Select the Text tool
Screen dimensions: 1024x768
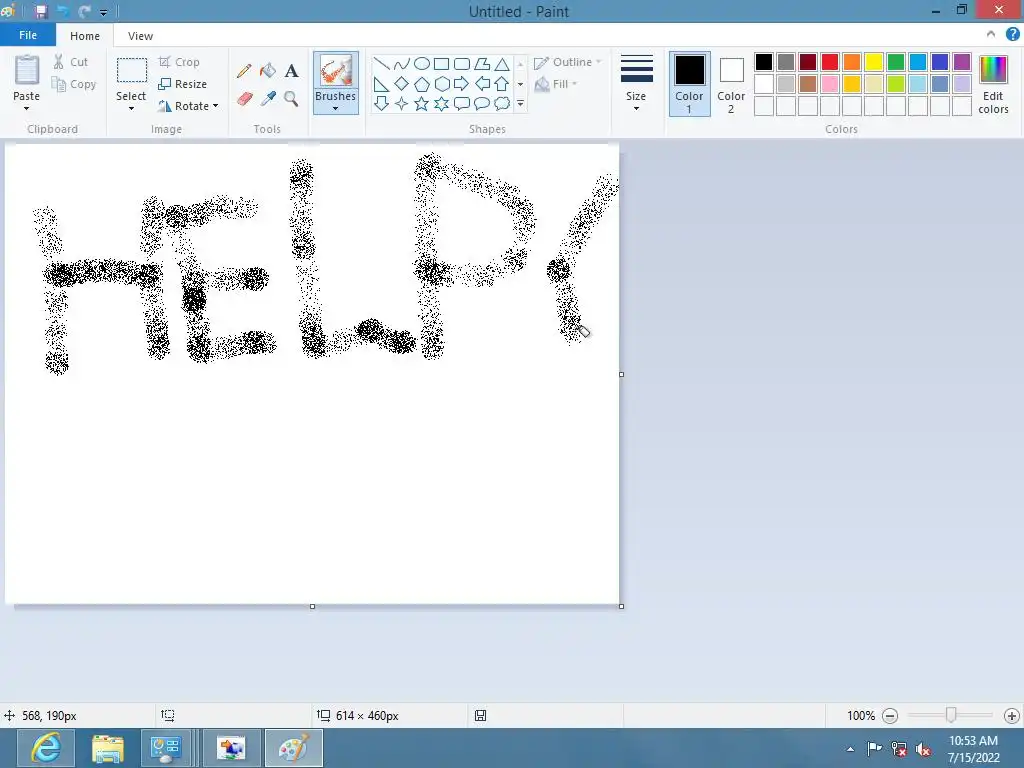(x=291, y=71)
